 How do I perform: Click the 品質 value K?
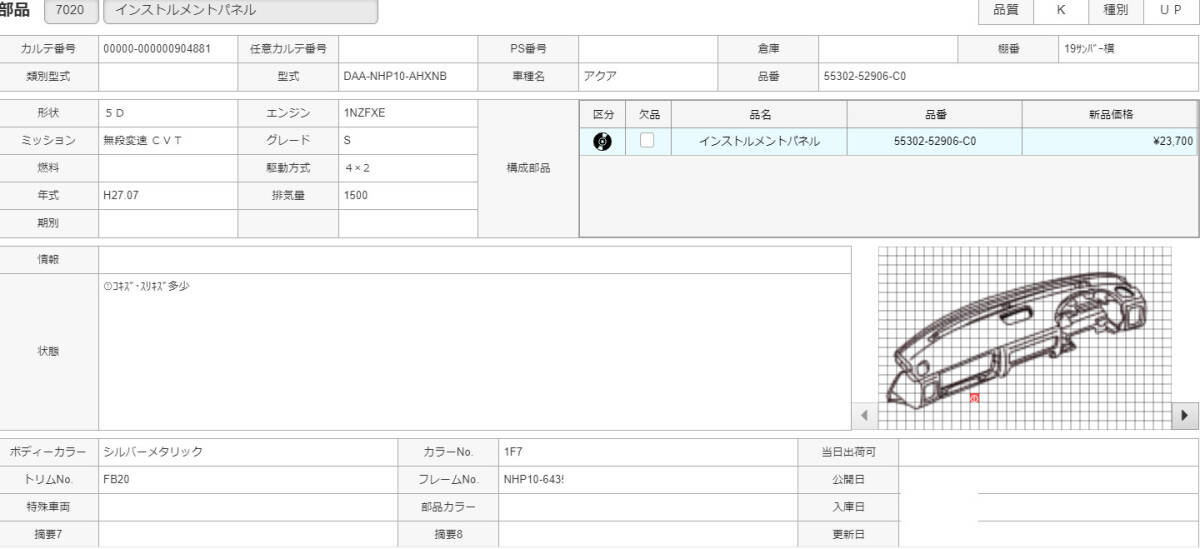1060,10
